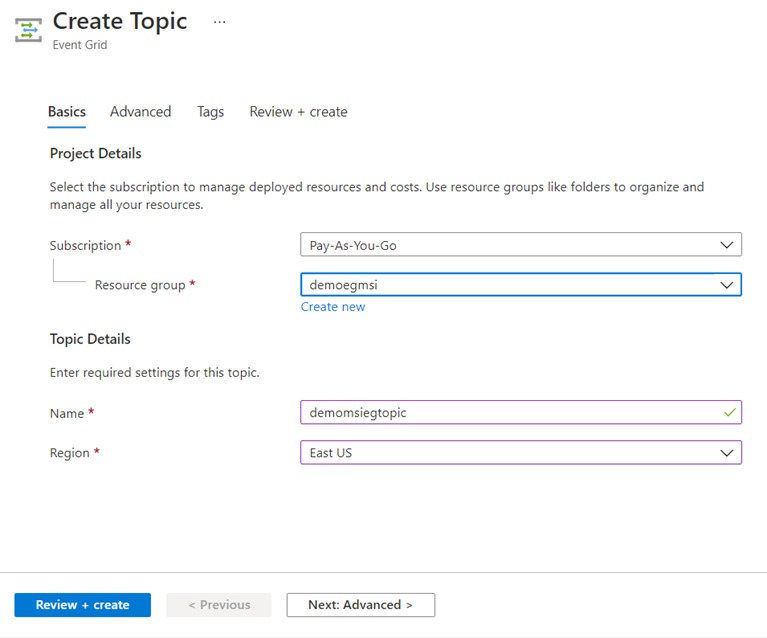Click the green validation checkmark in Name field

coord(730,412)
